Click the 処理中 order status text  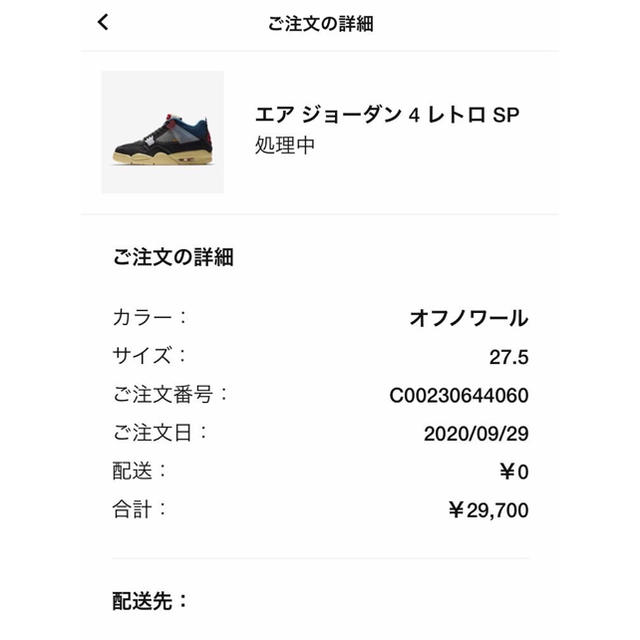(285, 145)
